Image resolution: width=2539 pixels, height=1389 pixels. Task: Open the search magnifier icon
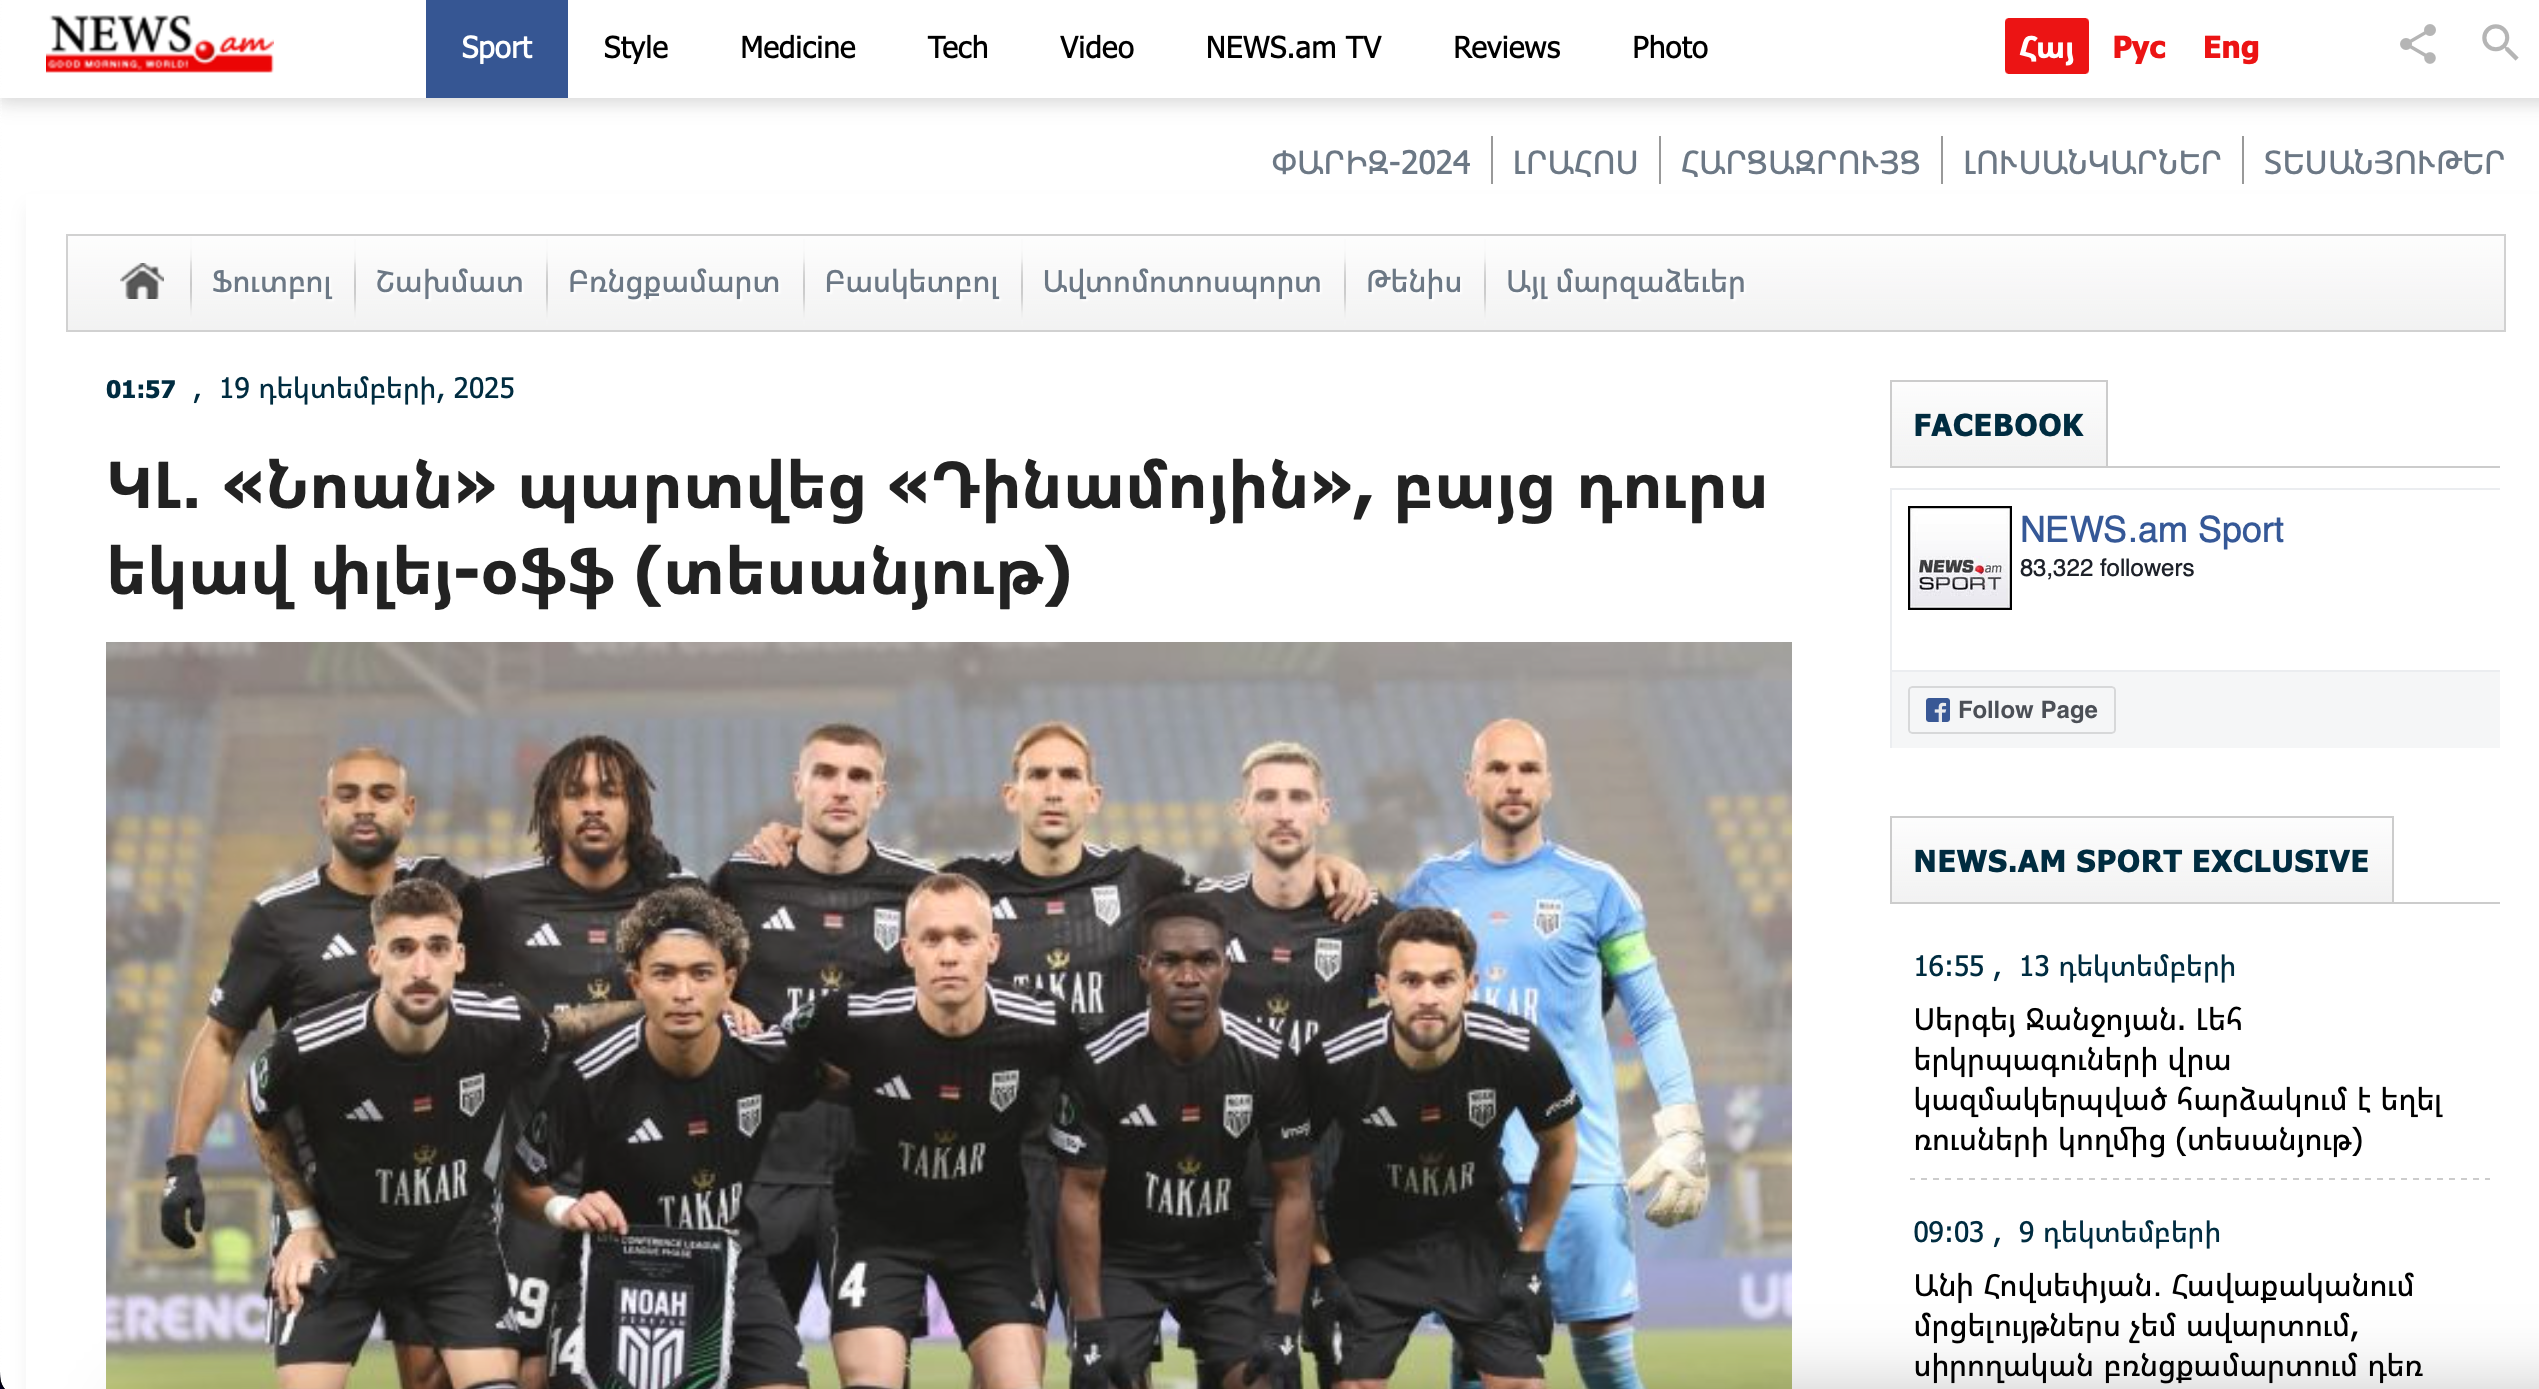[2499, 43]
